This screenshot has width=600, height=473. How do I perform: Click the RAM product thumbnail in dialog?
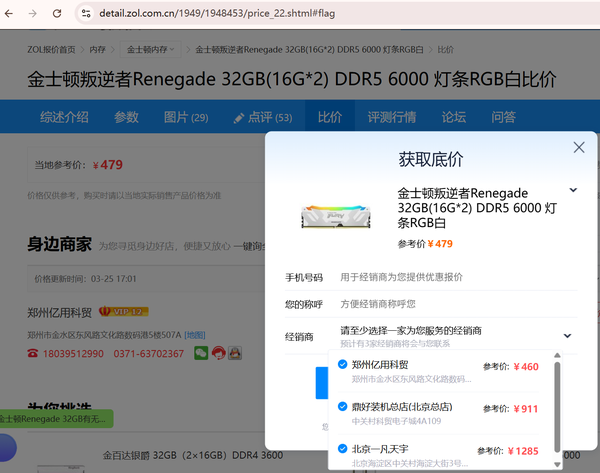336,216
